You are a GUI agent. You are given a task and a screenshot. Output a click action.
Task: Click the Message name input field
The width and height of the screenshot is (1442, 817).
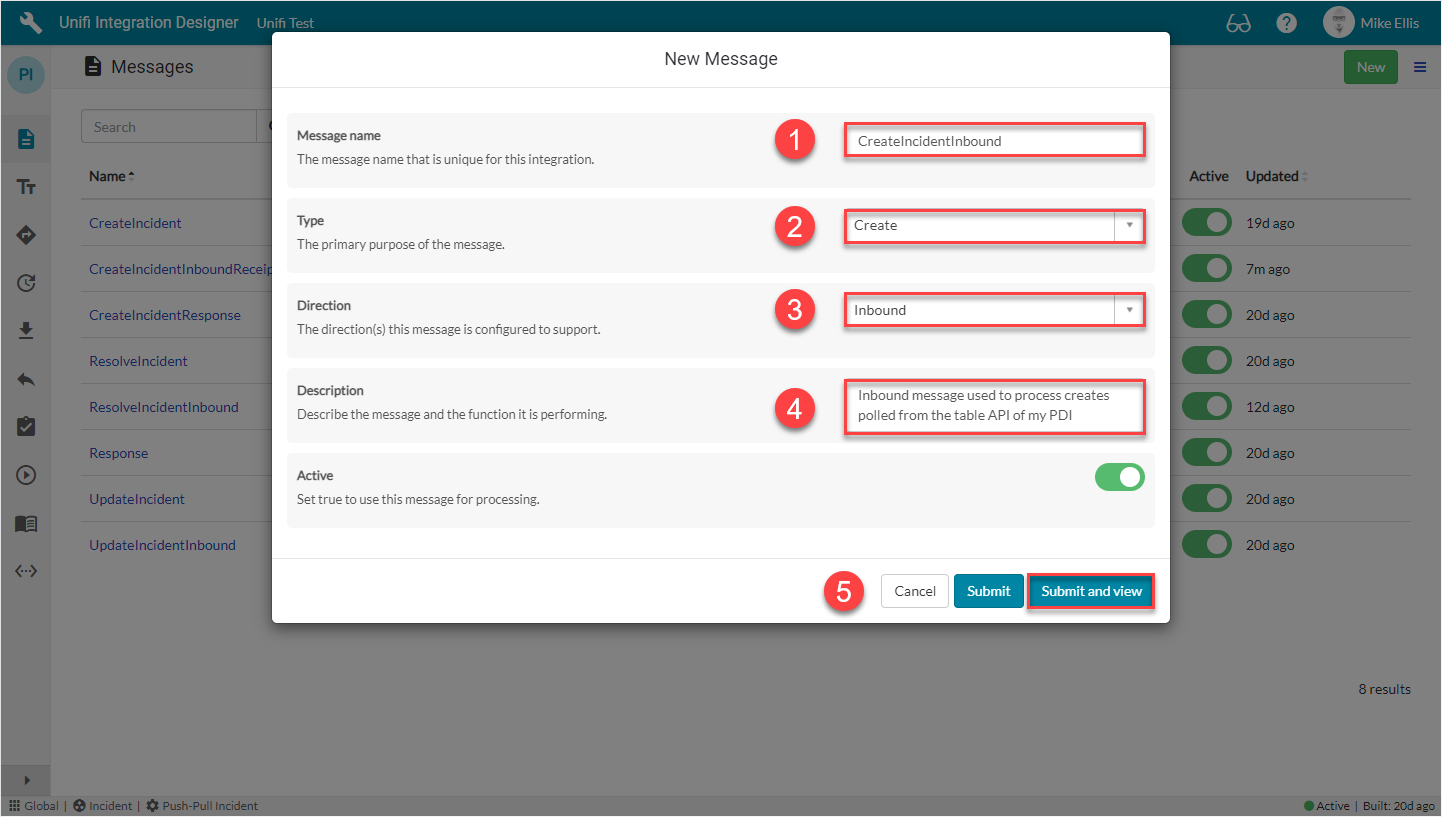coord(994,141)
